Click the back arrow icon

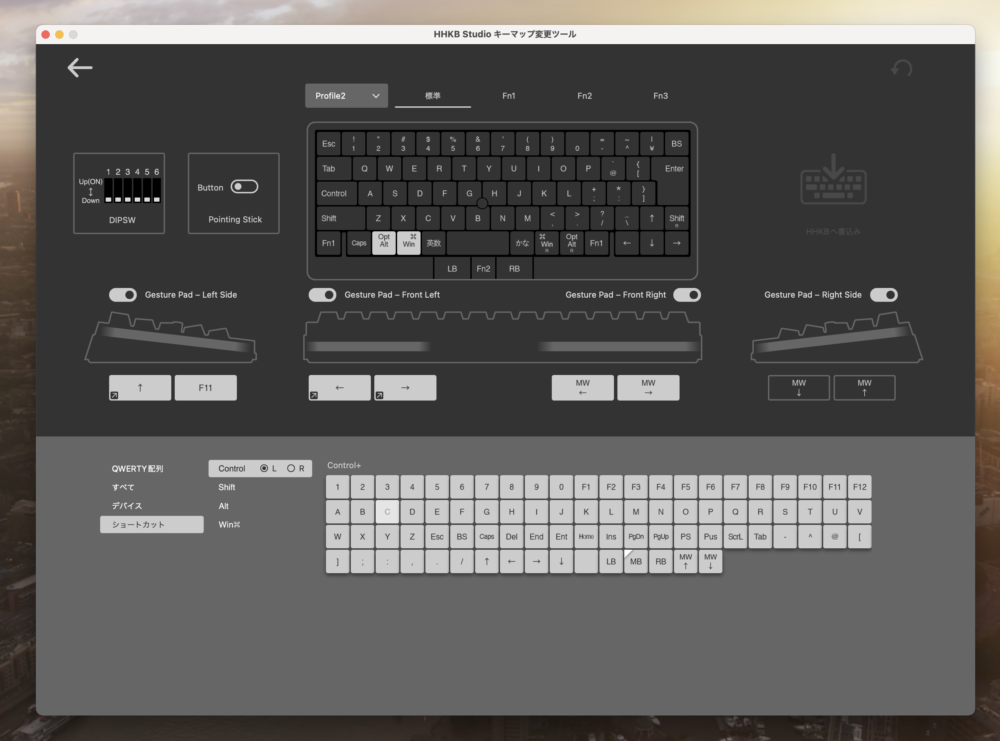[x=80, y=68]
